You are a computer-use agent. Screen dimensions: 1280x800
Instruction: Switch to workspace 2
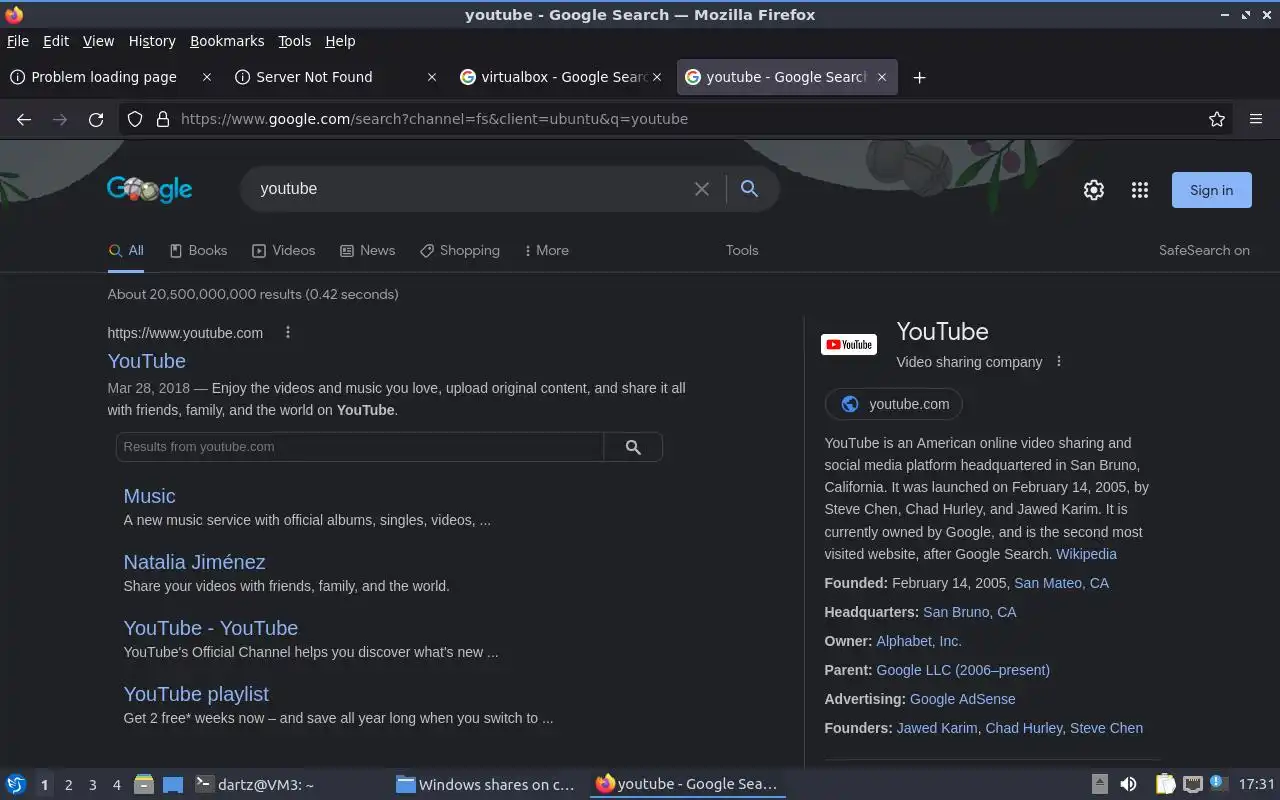coord(68,785)
